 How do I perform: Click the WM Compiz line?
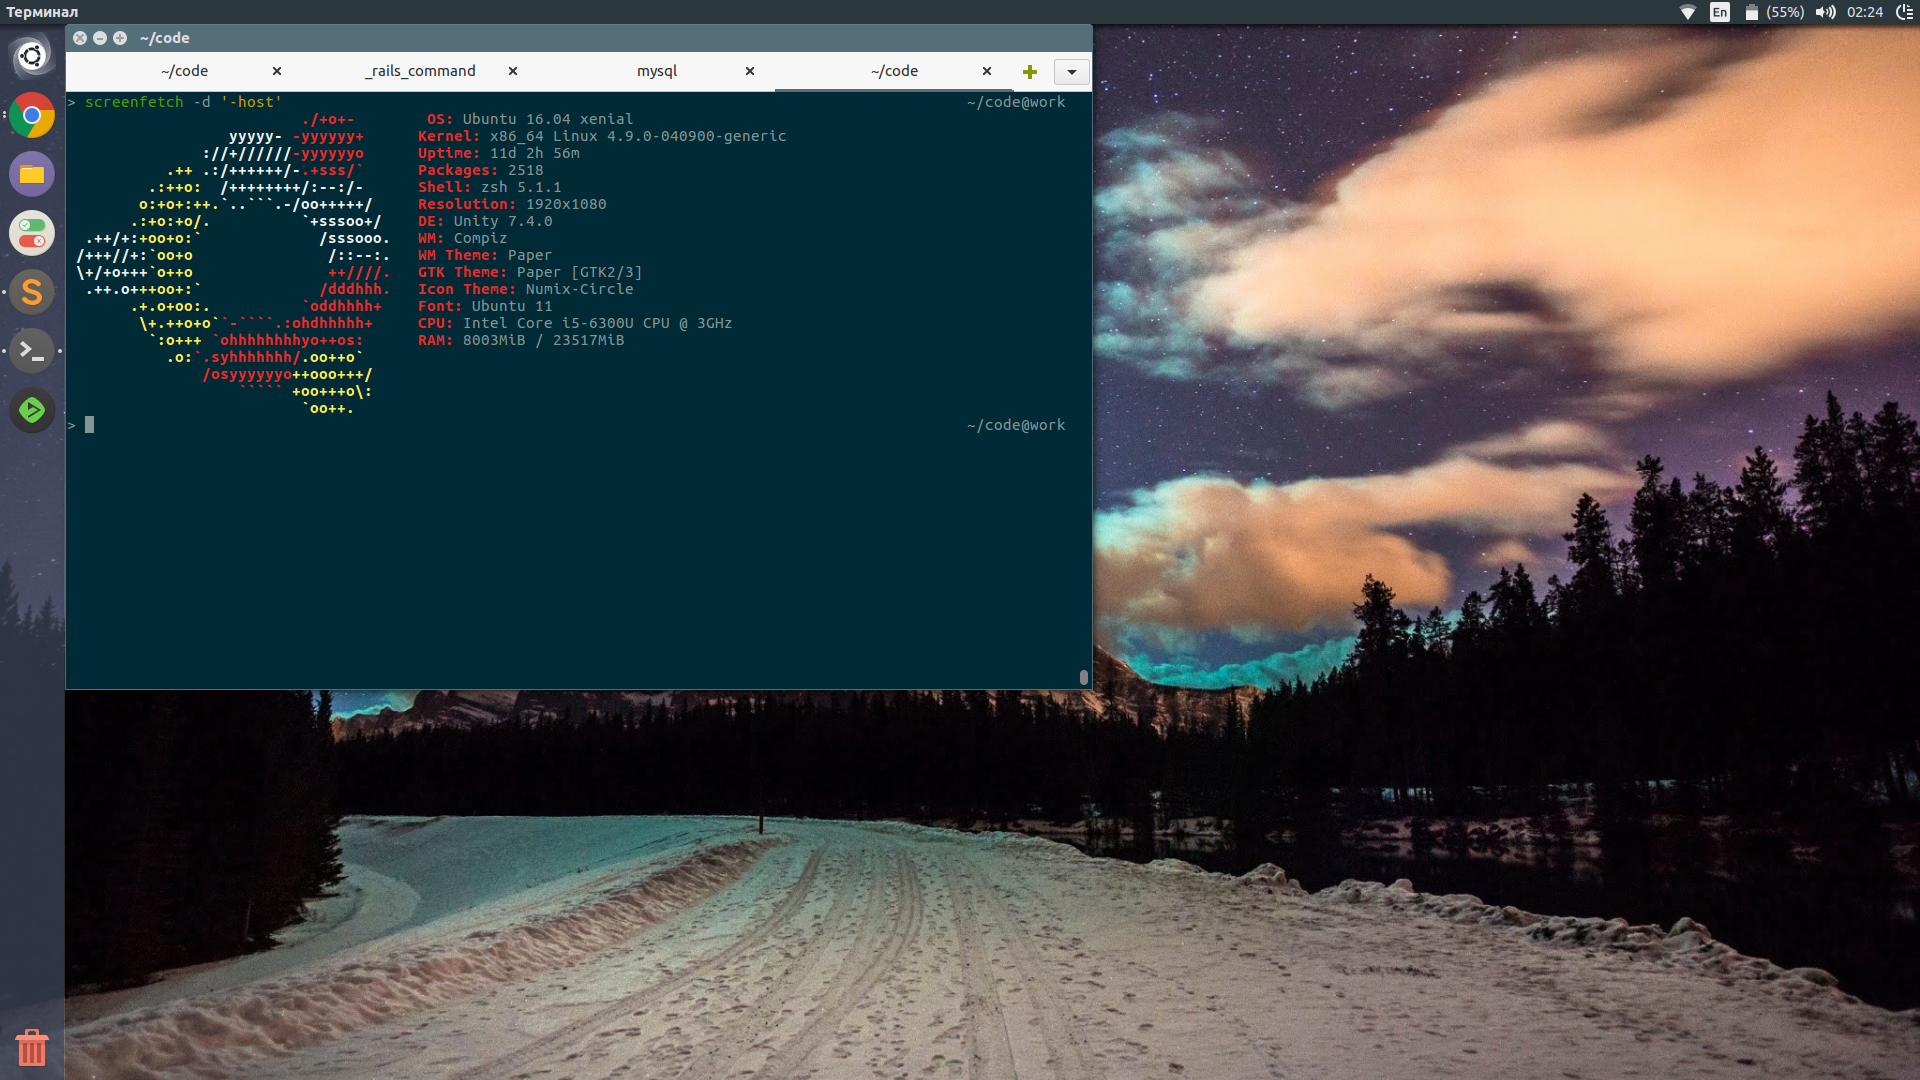point(463,238)
